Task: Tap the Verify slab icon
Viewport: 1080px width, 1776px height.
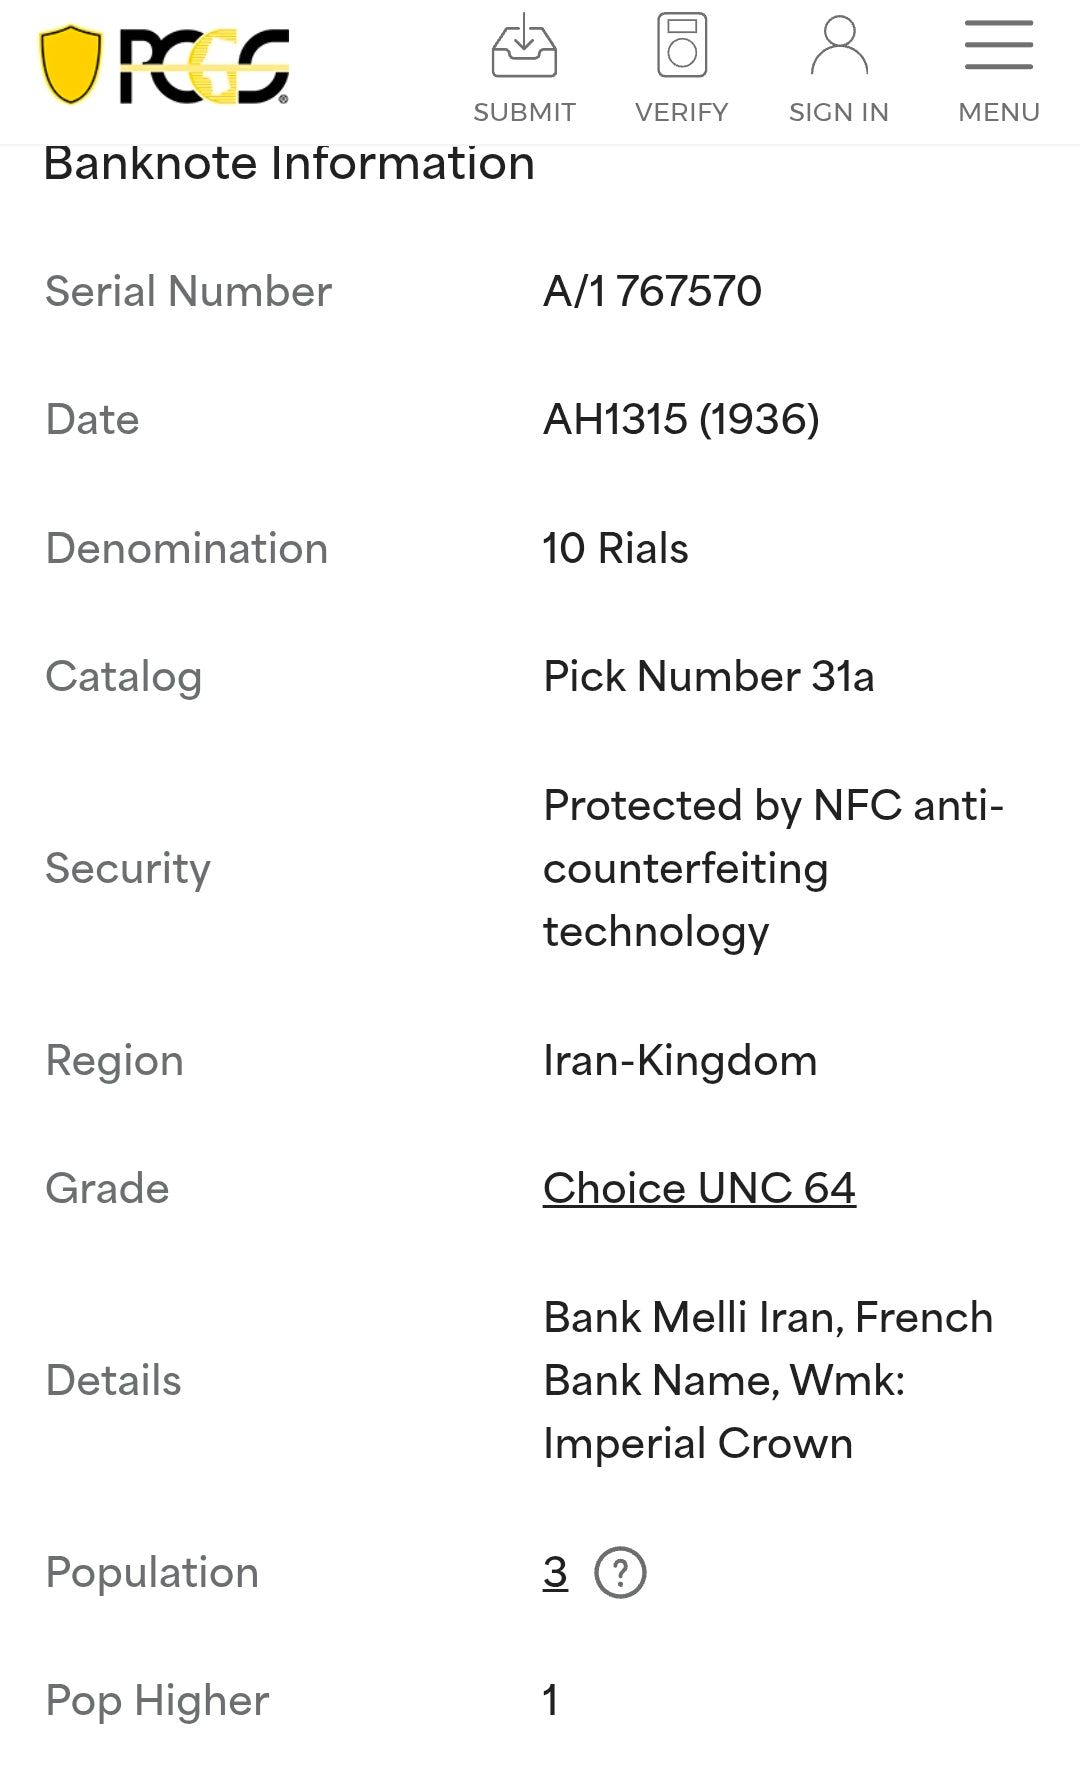Action: [681, 46]
